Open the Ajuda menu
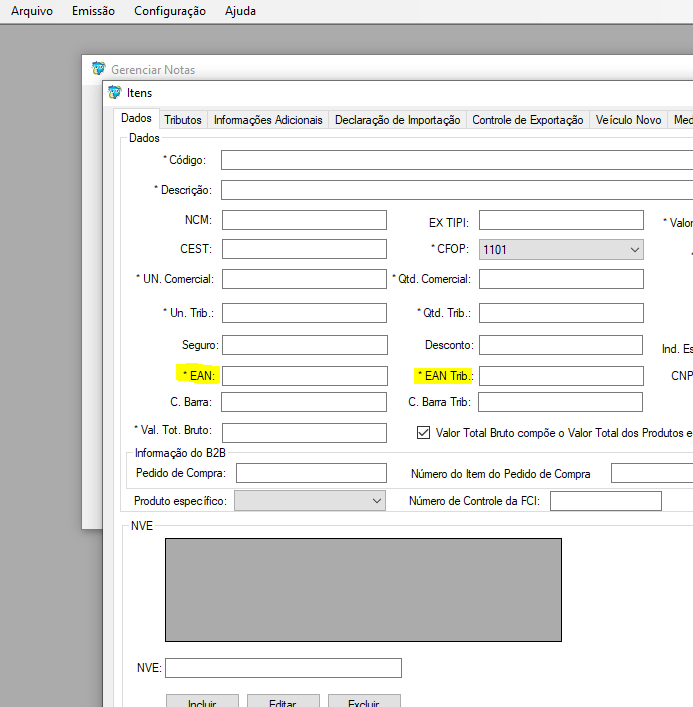 click(240, 11)
